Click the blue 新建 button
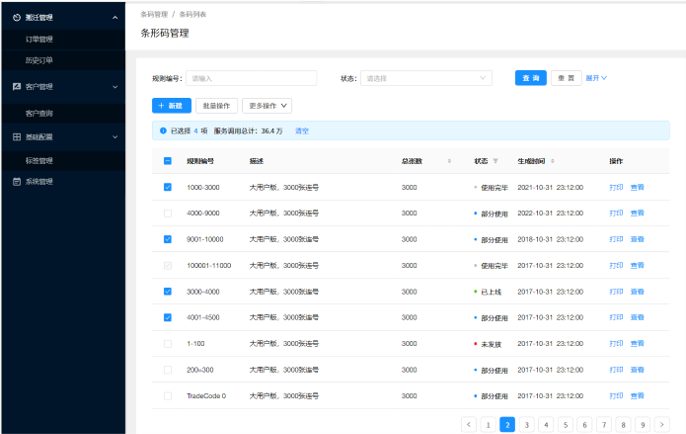Viewport: 686px width, 434px height. pyautogui.click(x=171, y=105)
